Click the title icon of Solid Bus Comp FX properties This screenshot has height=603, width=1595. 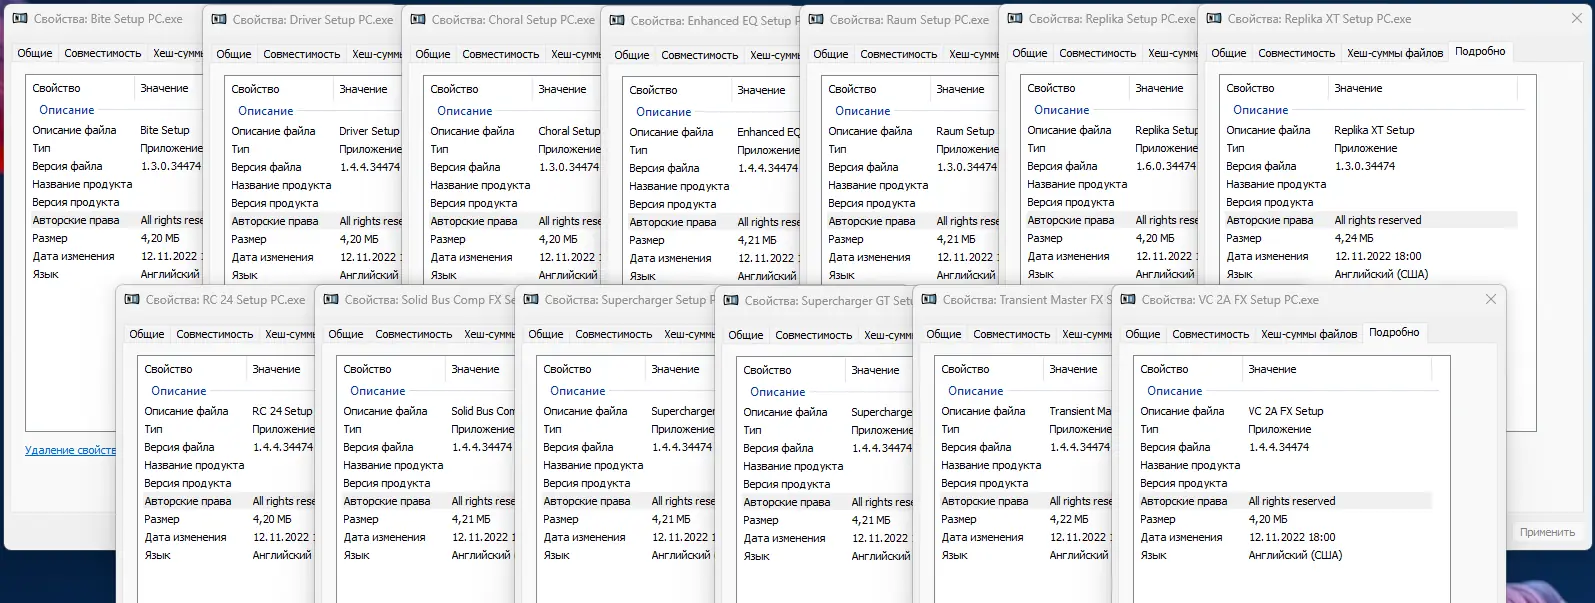330,300
